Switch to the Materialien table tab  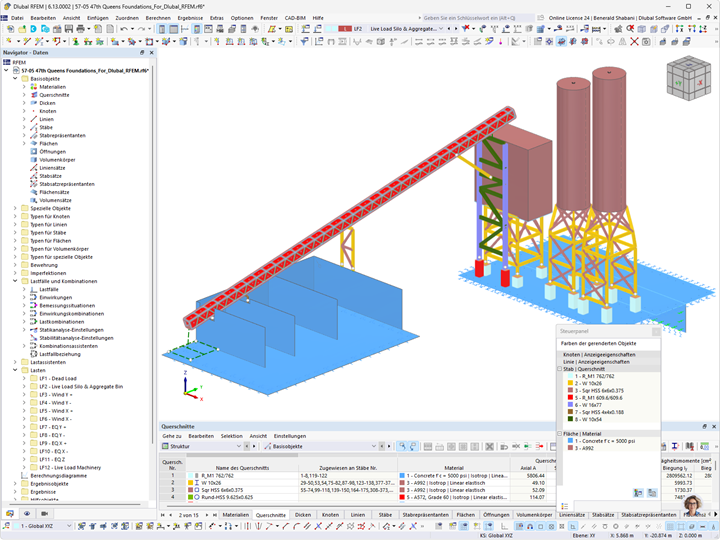click(236, 515)
